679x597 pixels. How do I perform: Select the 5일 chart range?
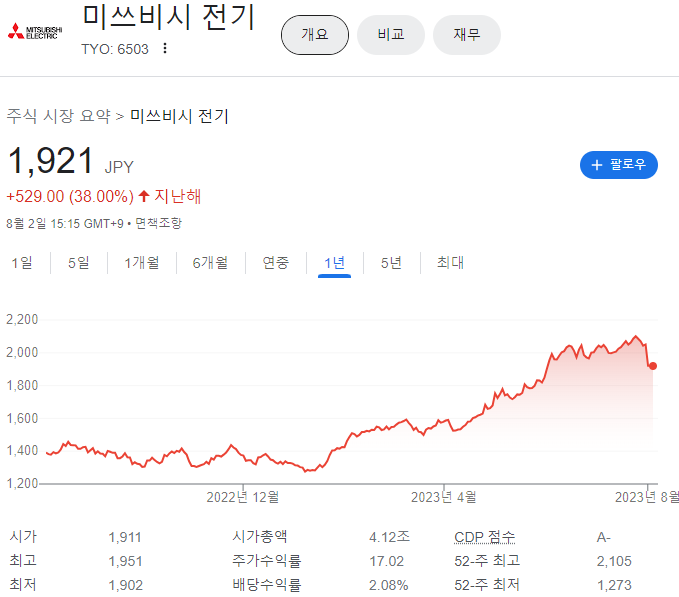79,262
